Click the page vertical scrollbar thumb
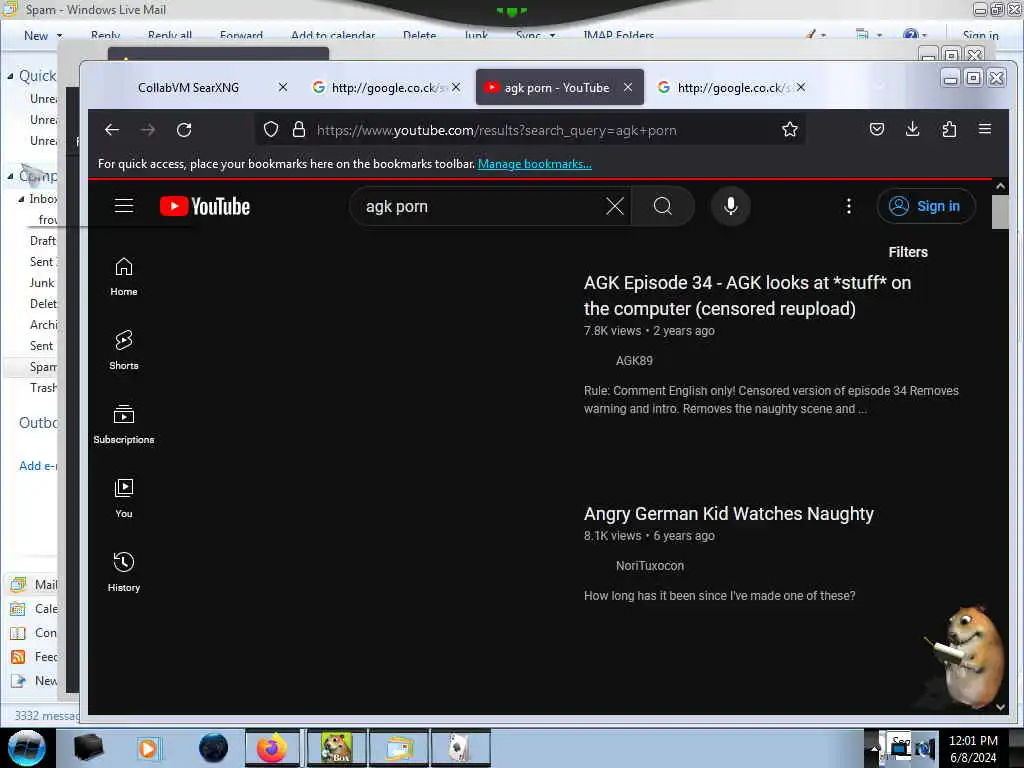The height and width of the screenshot is (768, 1024). click(1000, 212)
